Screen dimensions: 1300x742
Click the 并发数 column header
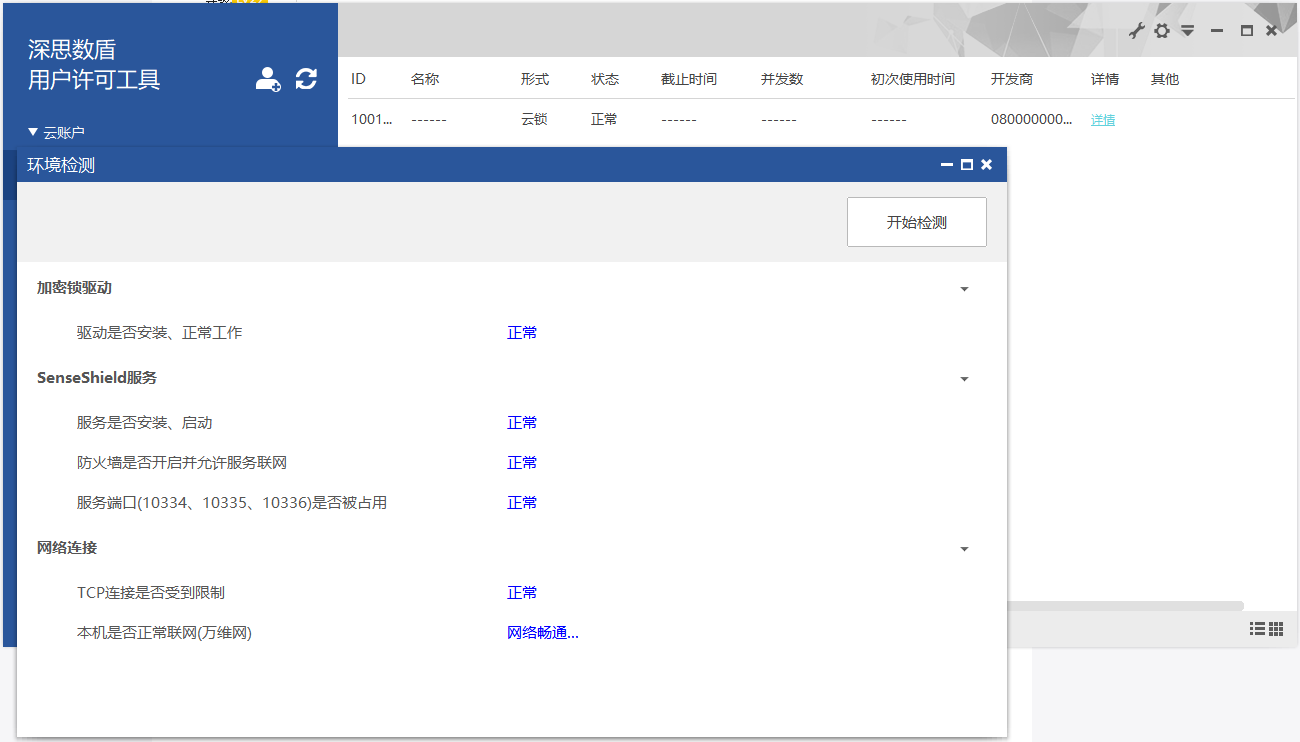click(x=782, y=79)
